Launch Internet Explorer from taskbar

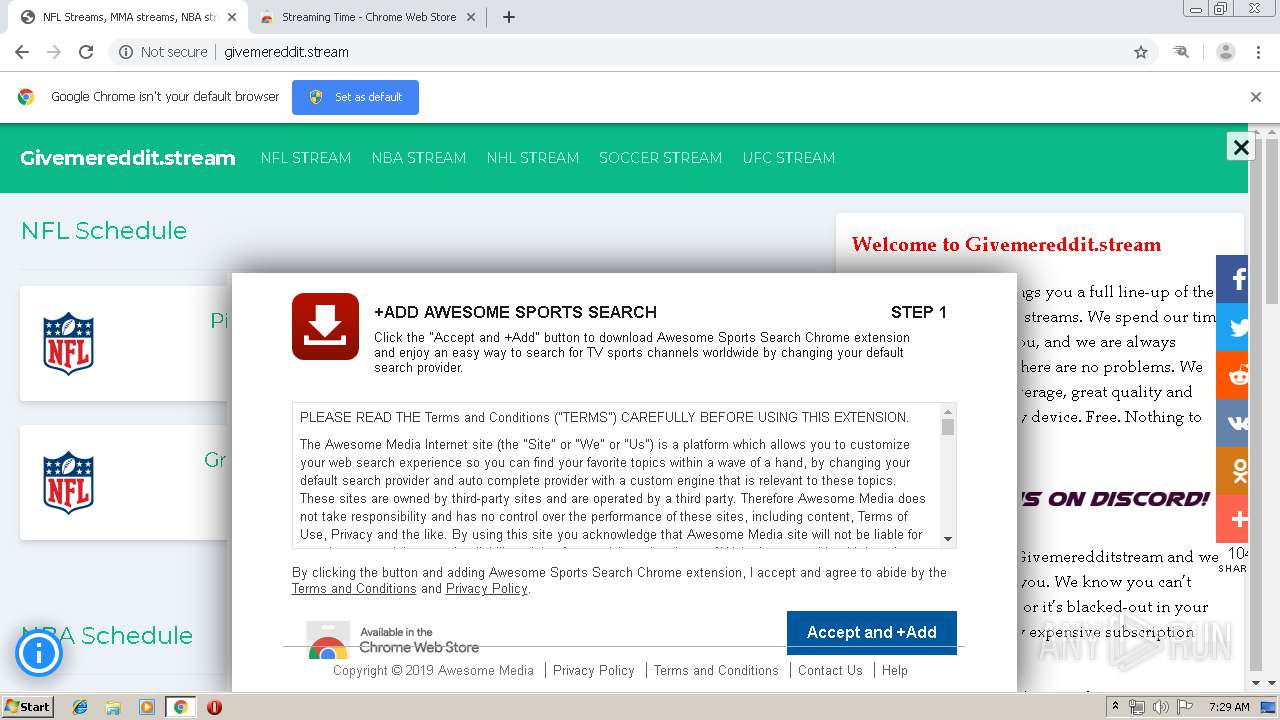[x=80, y=707]
